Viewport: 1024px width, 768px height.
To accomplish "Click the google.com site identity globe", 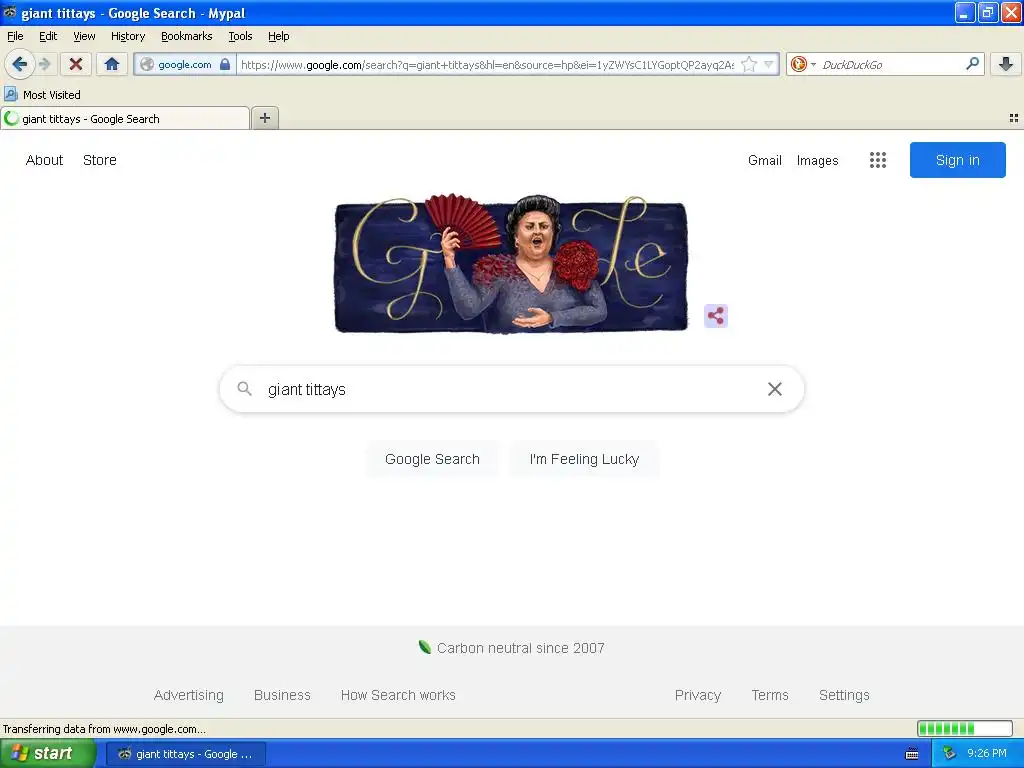I will pos(147,64).
